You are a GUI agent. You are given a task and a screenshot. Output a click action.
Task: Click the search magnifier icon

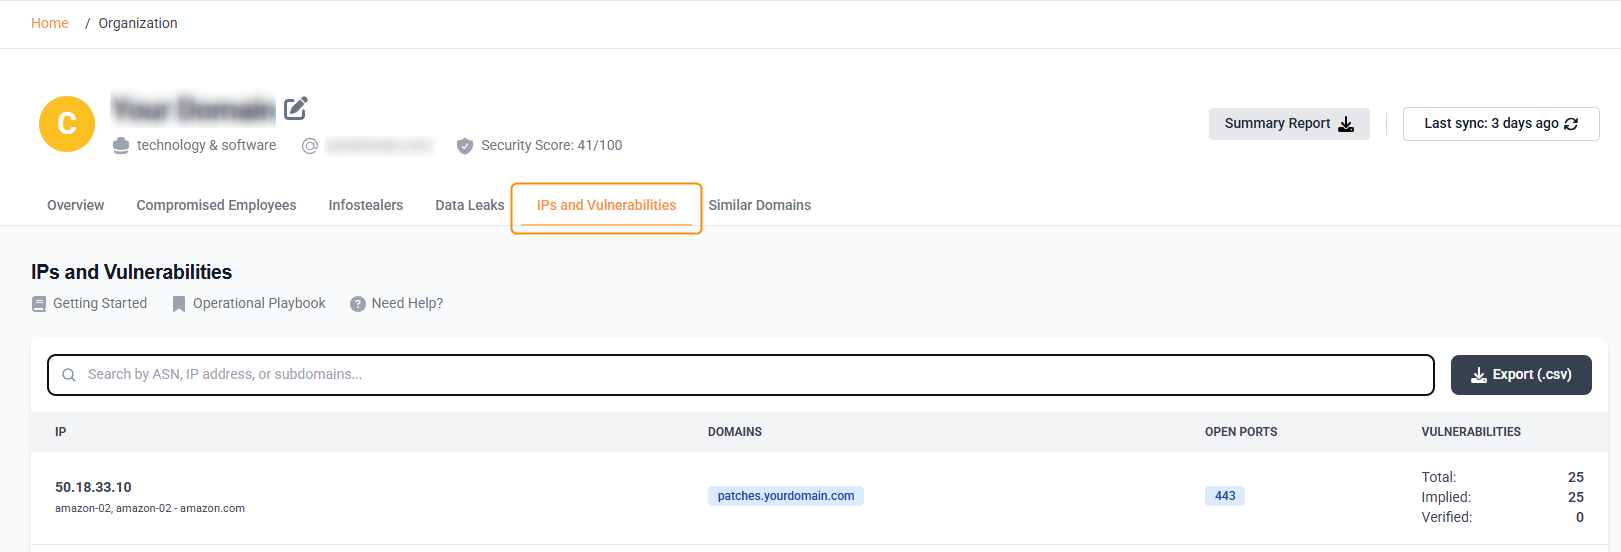tap(69, 375)
